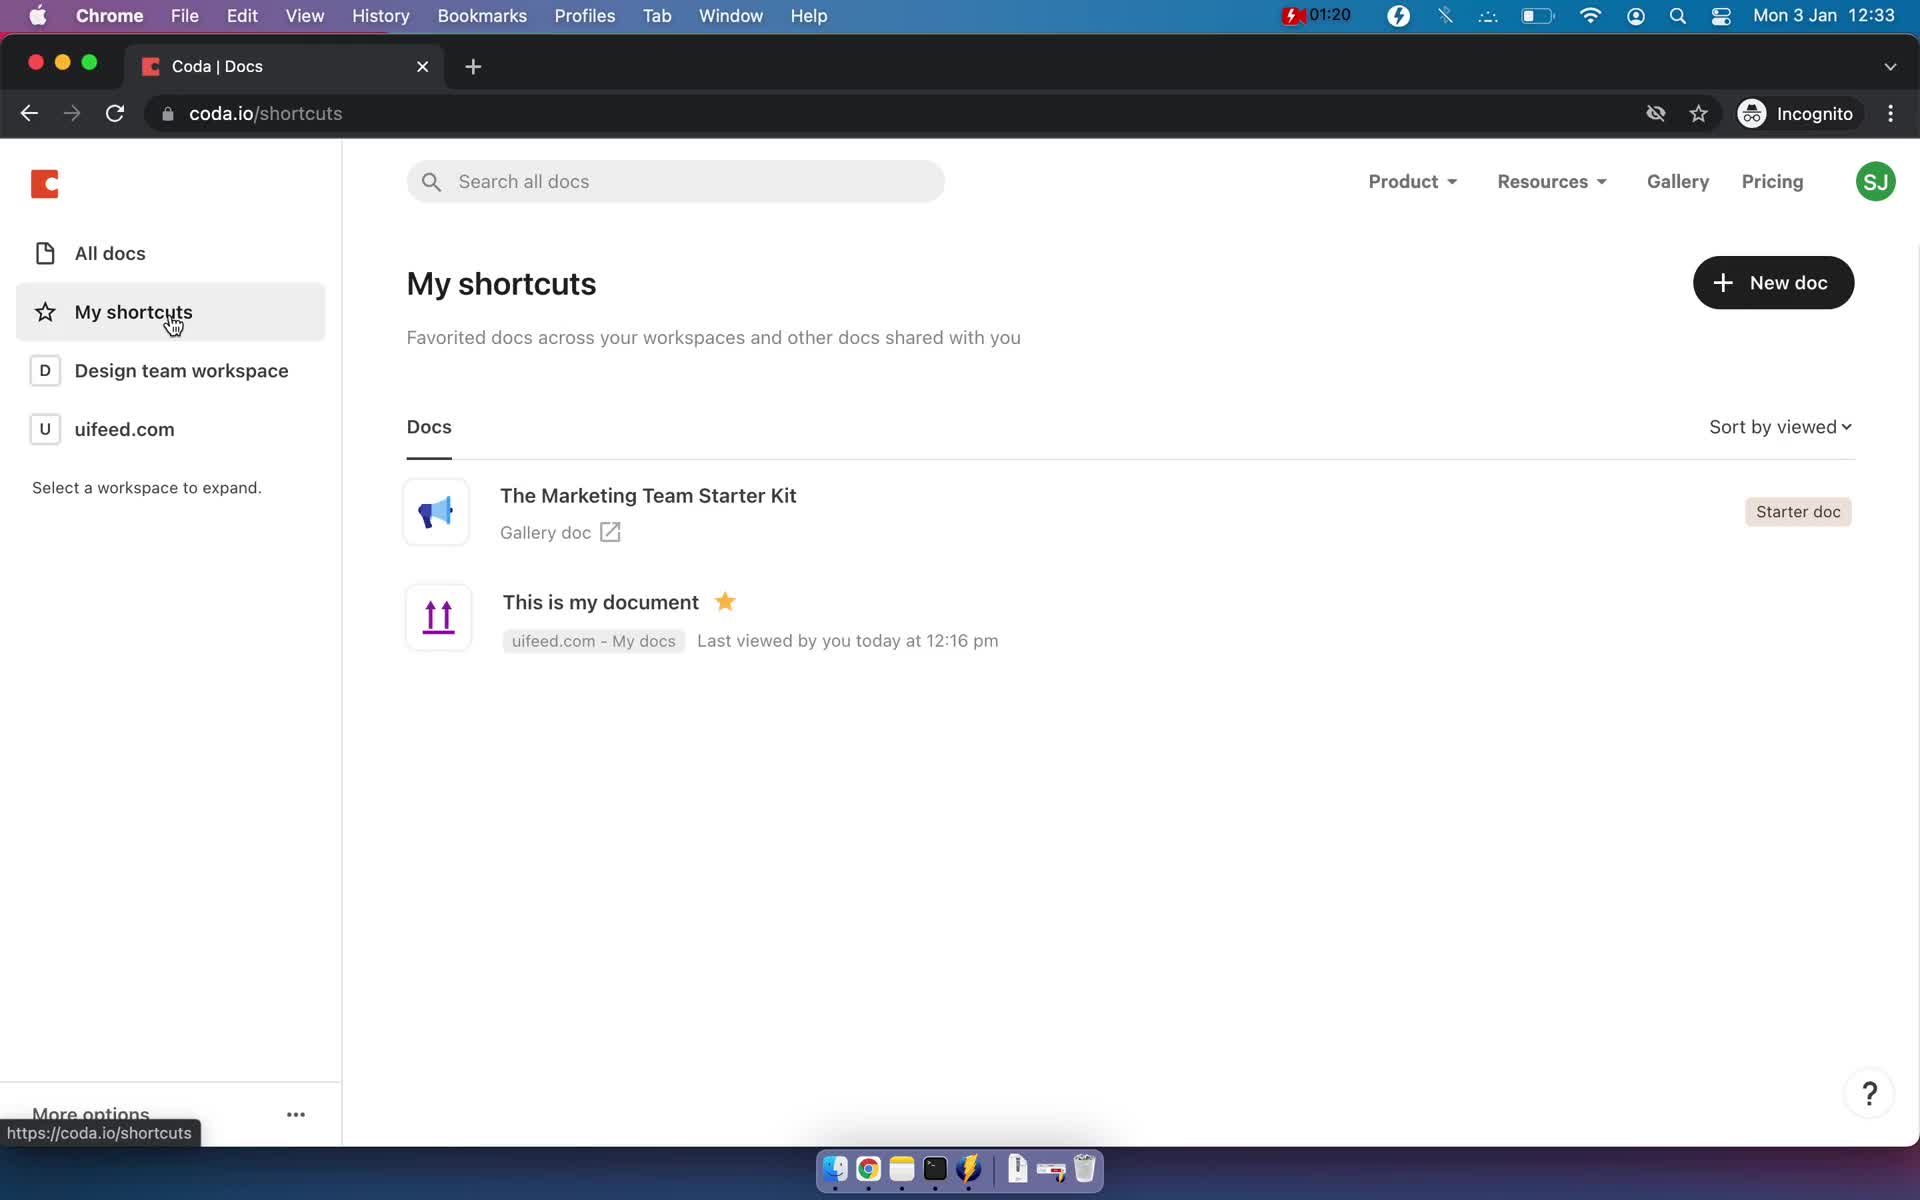Open the Apple menu
This screenshot has height=1200, width=1920.
(38, 16)
